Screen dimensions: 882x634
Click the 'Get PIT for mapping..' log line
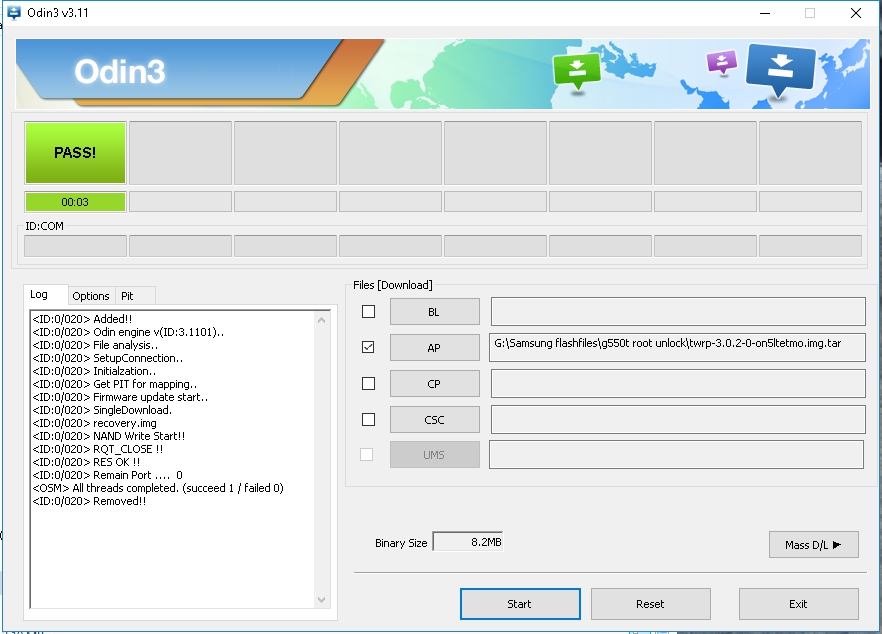pos(115,384)
